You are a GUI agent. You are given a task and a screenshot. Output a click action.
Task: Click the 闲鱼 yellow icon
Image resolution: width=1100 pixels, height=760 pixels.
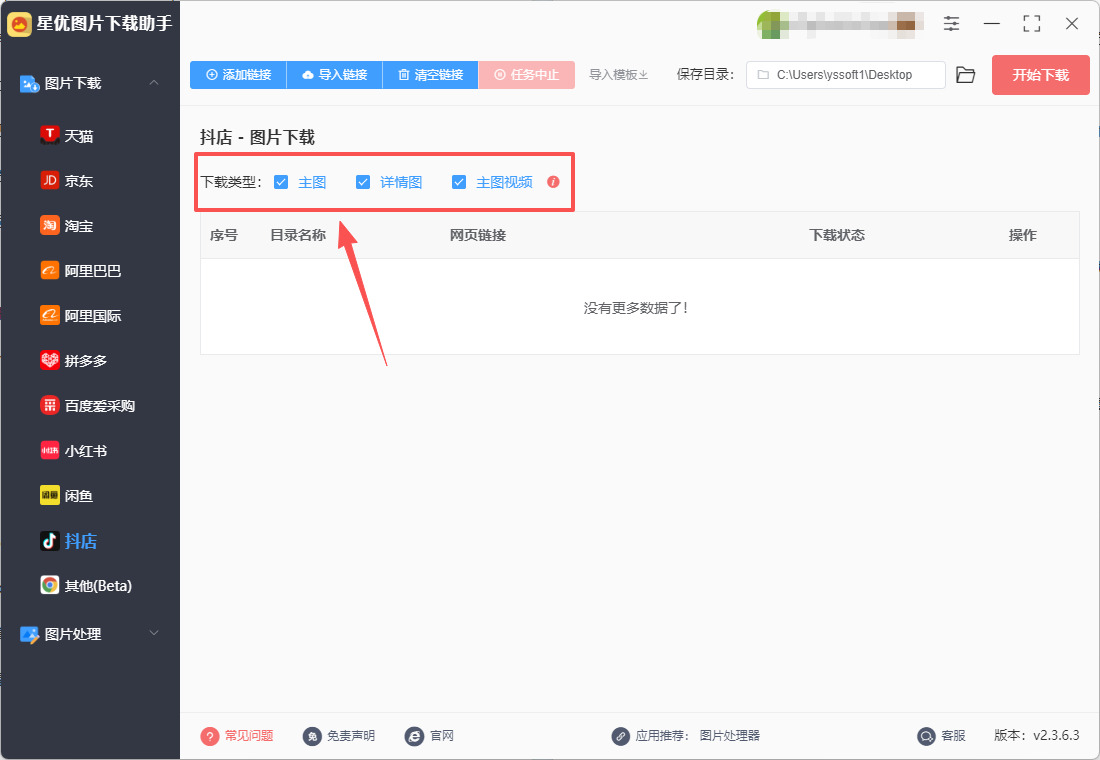coord(49,495)
